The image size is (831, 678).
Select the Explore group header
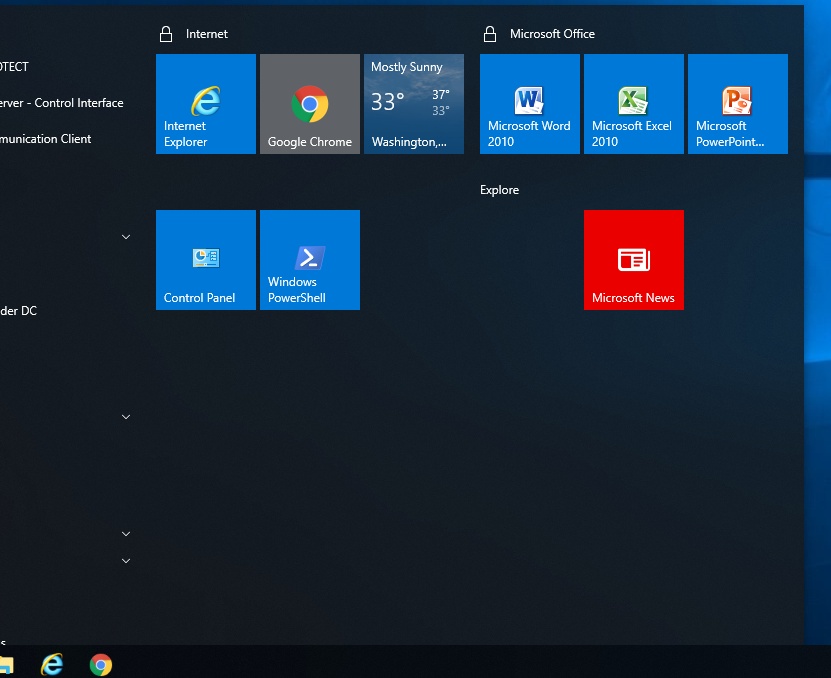click(x=499, y=190)
